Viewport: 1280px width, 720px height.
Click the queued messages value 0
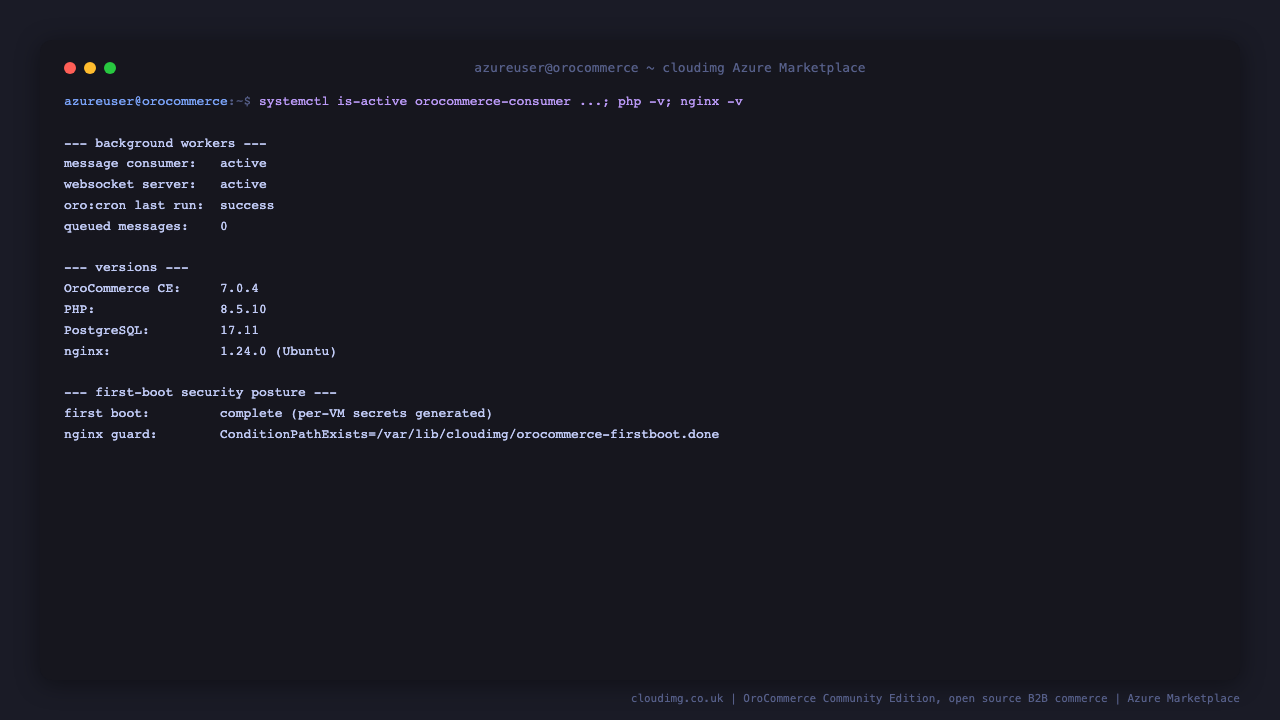[224, 227]
